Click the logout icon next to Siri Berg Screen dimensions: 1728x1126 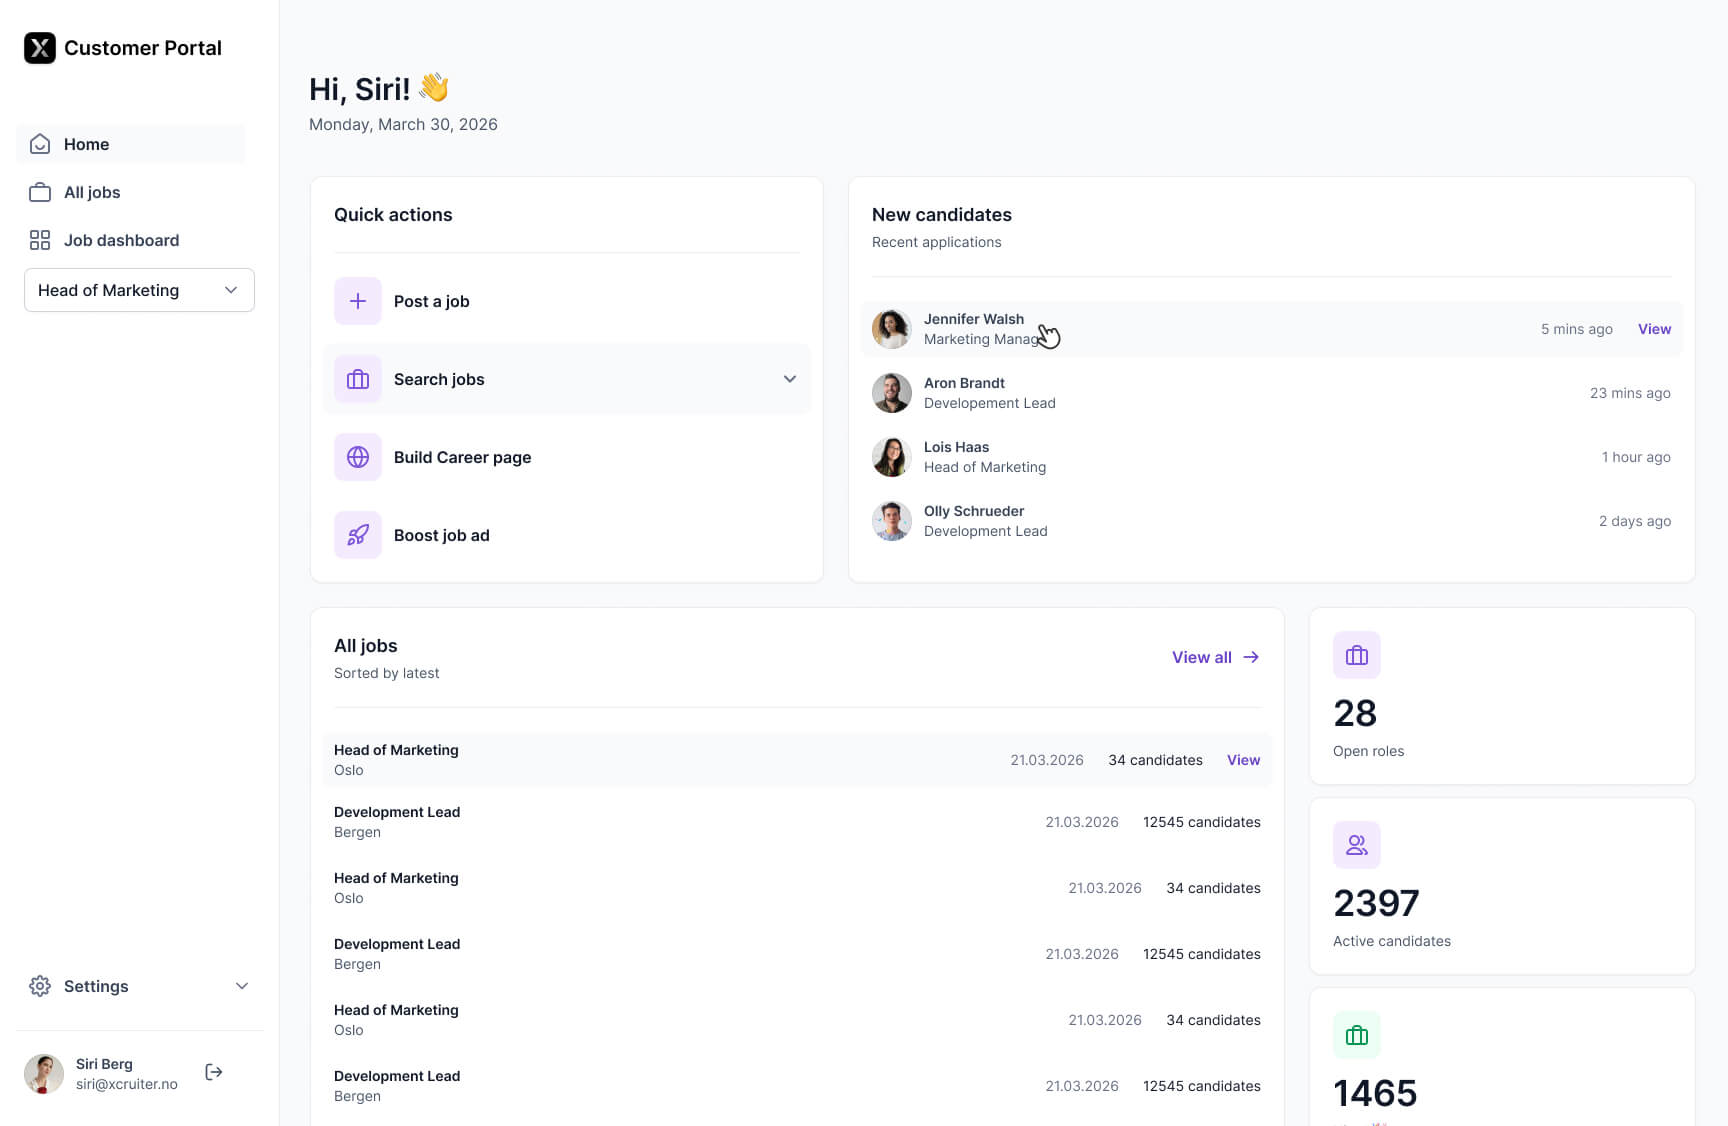tap(213, 1072)
